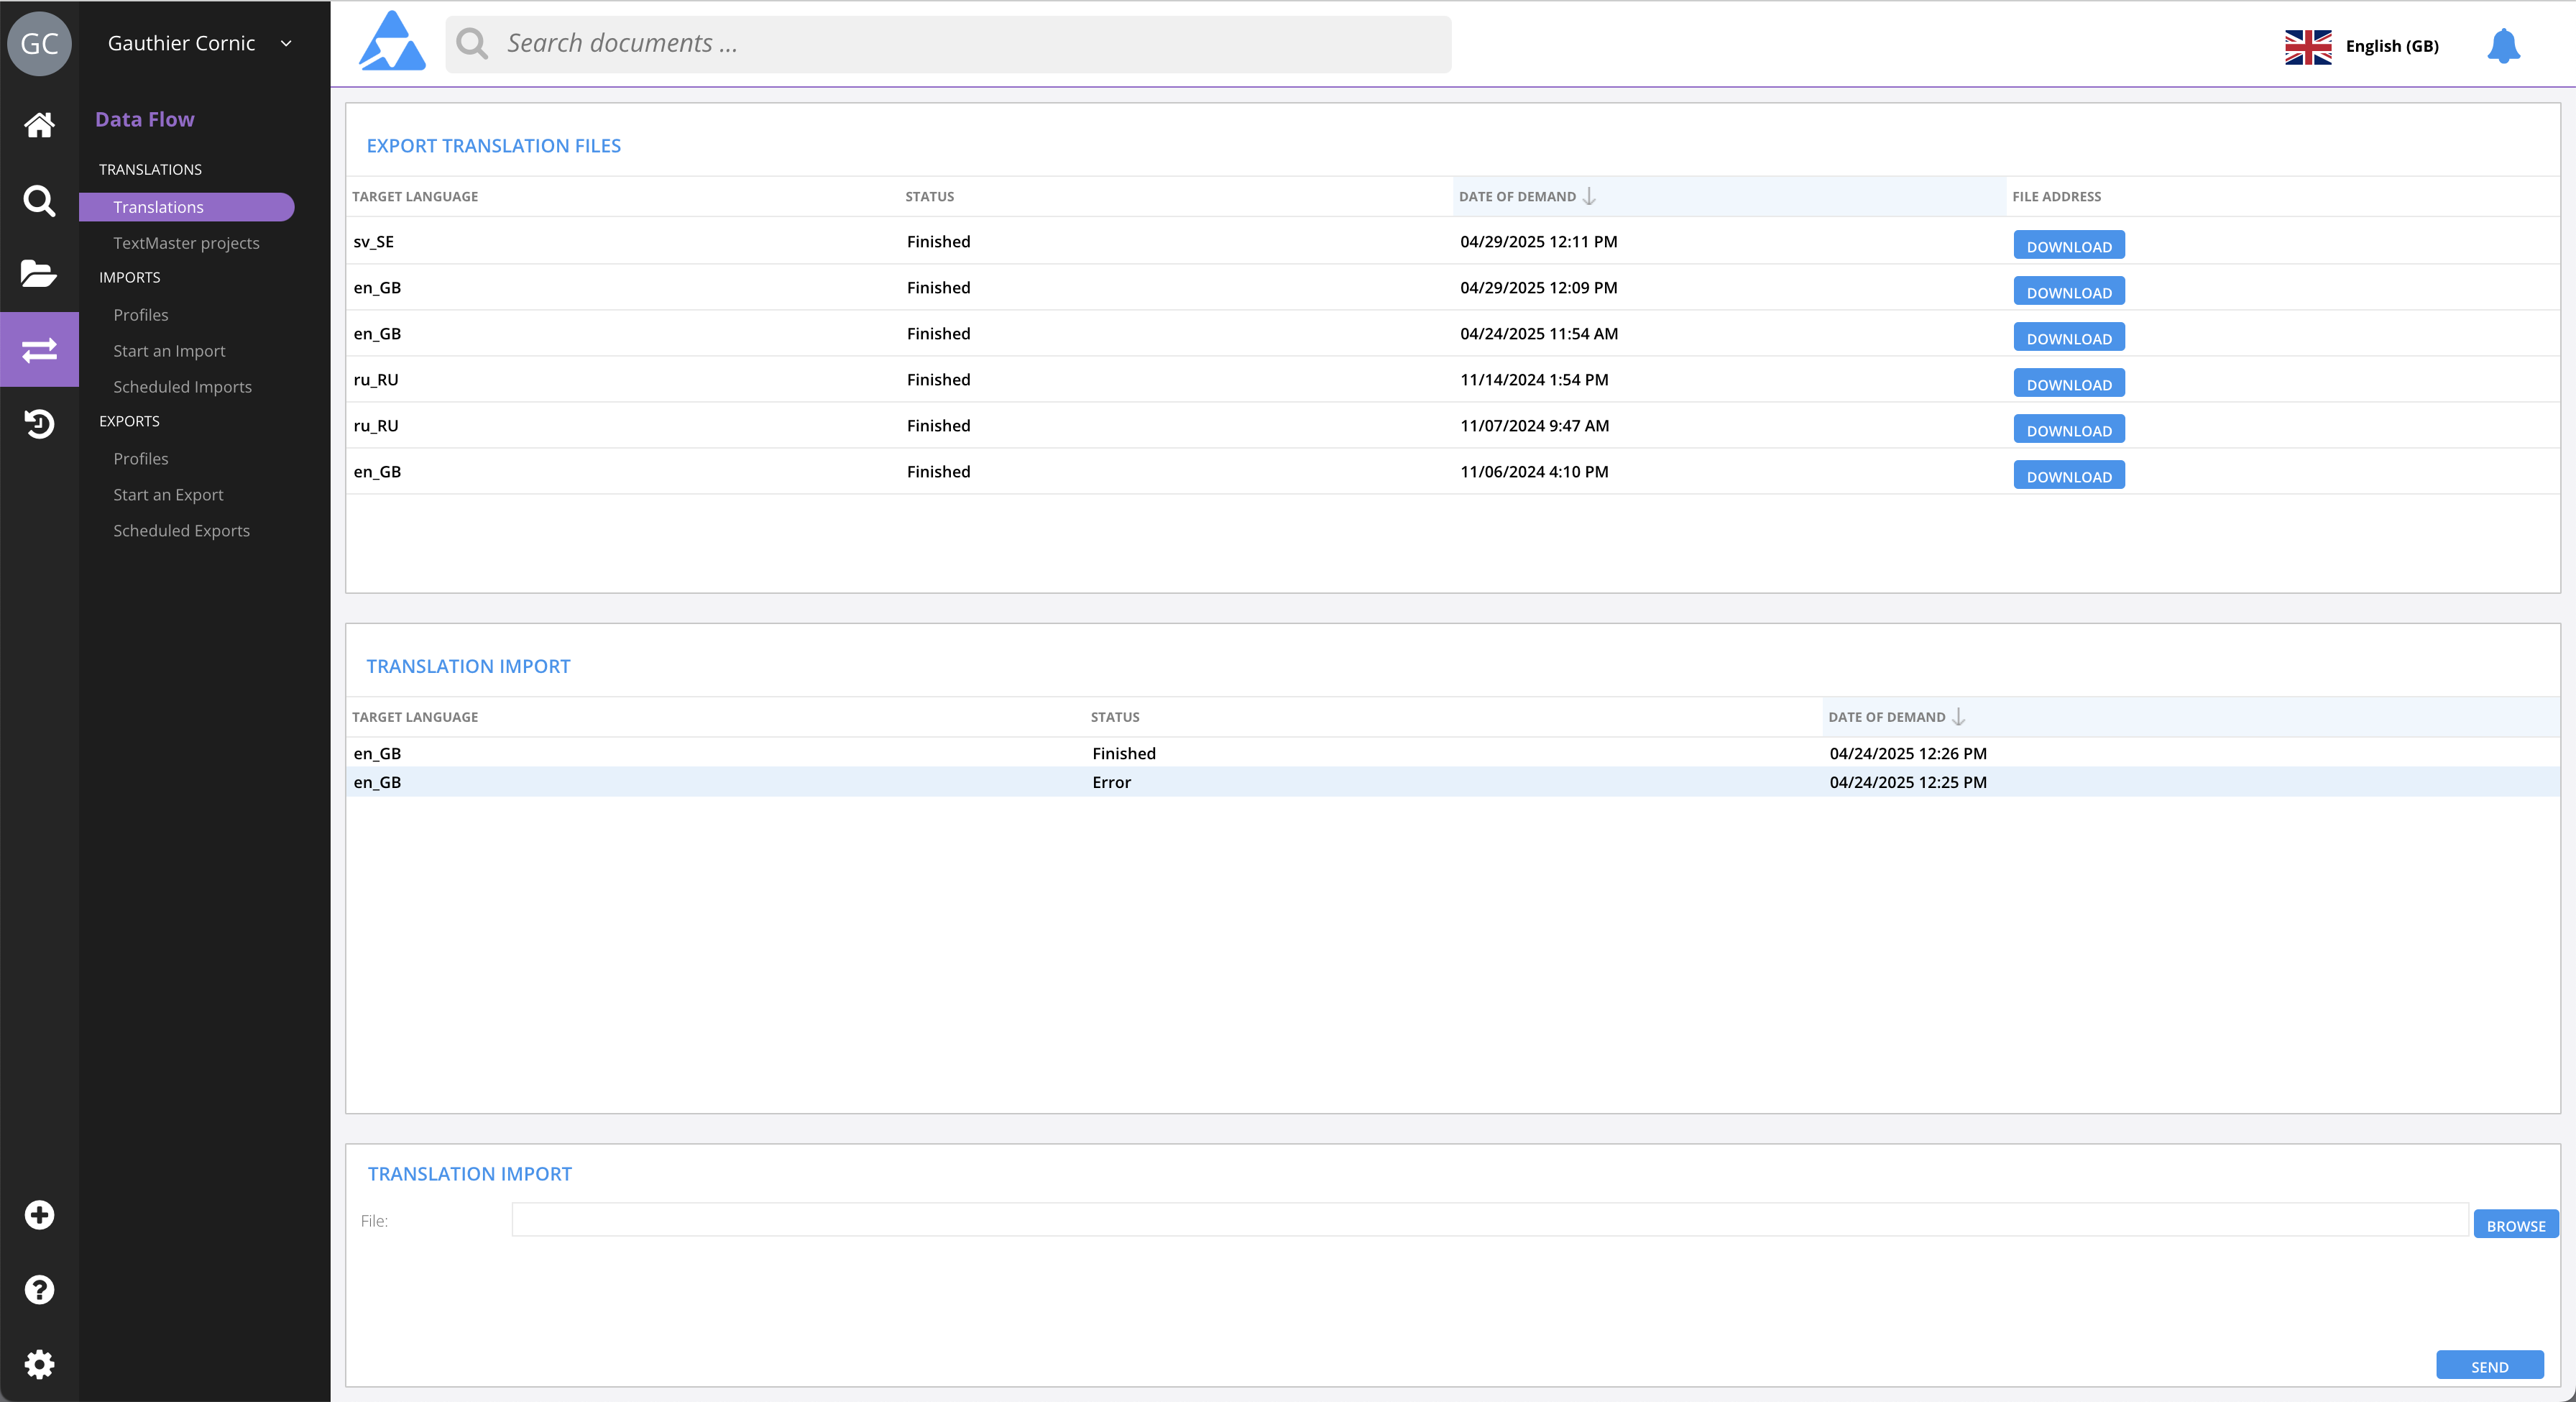Expand the Gauthier Cornic user dropdown
Image resolution: width=2576 pixels, height=1402 pixels.
click(x=286, y=43)
